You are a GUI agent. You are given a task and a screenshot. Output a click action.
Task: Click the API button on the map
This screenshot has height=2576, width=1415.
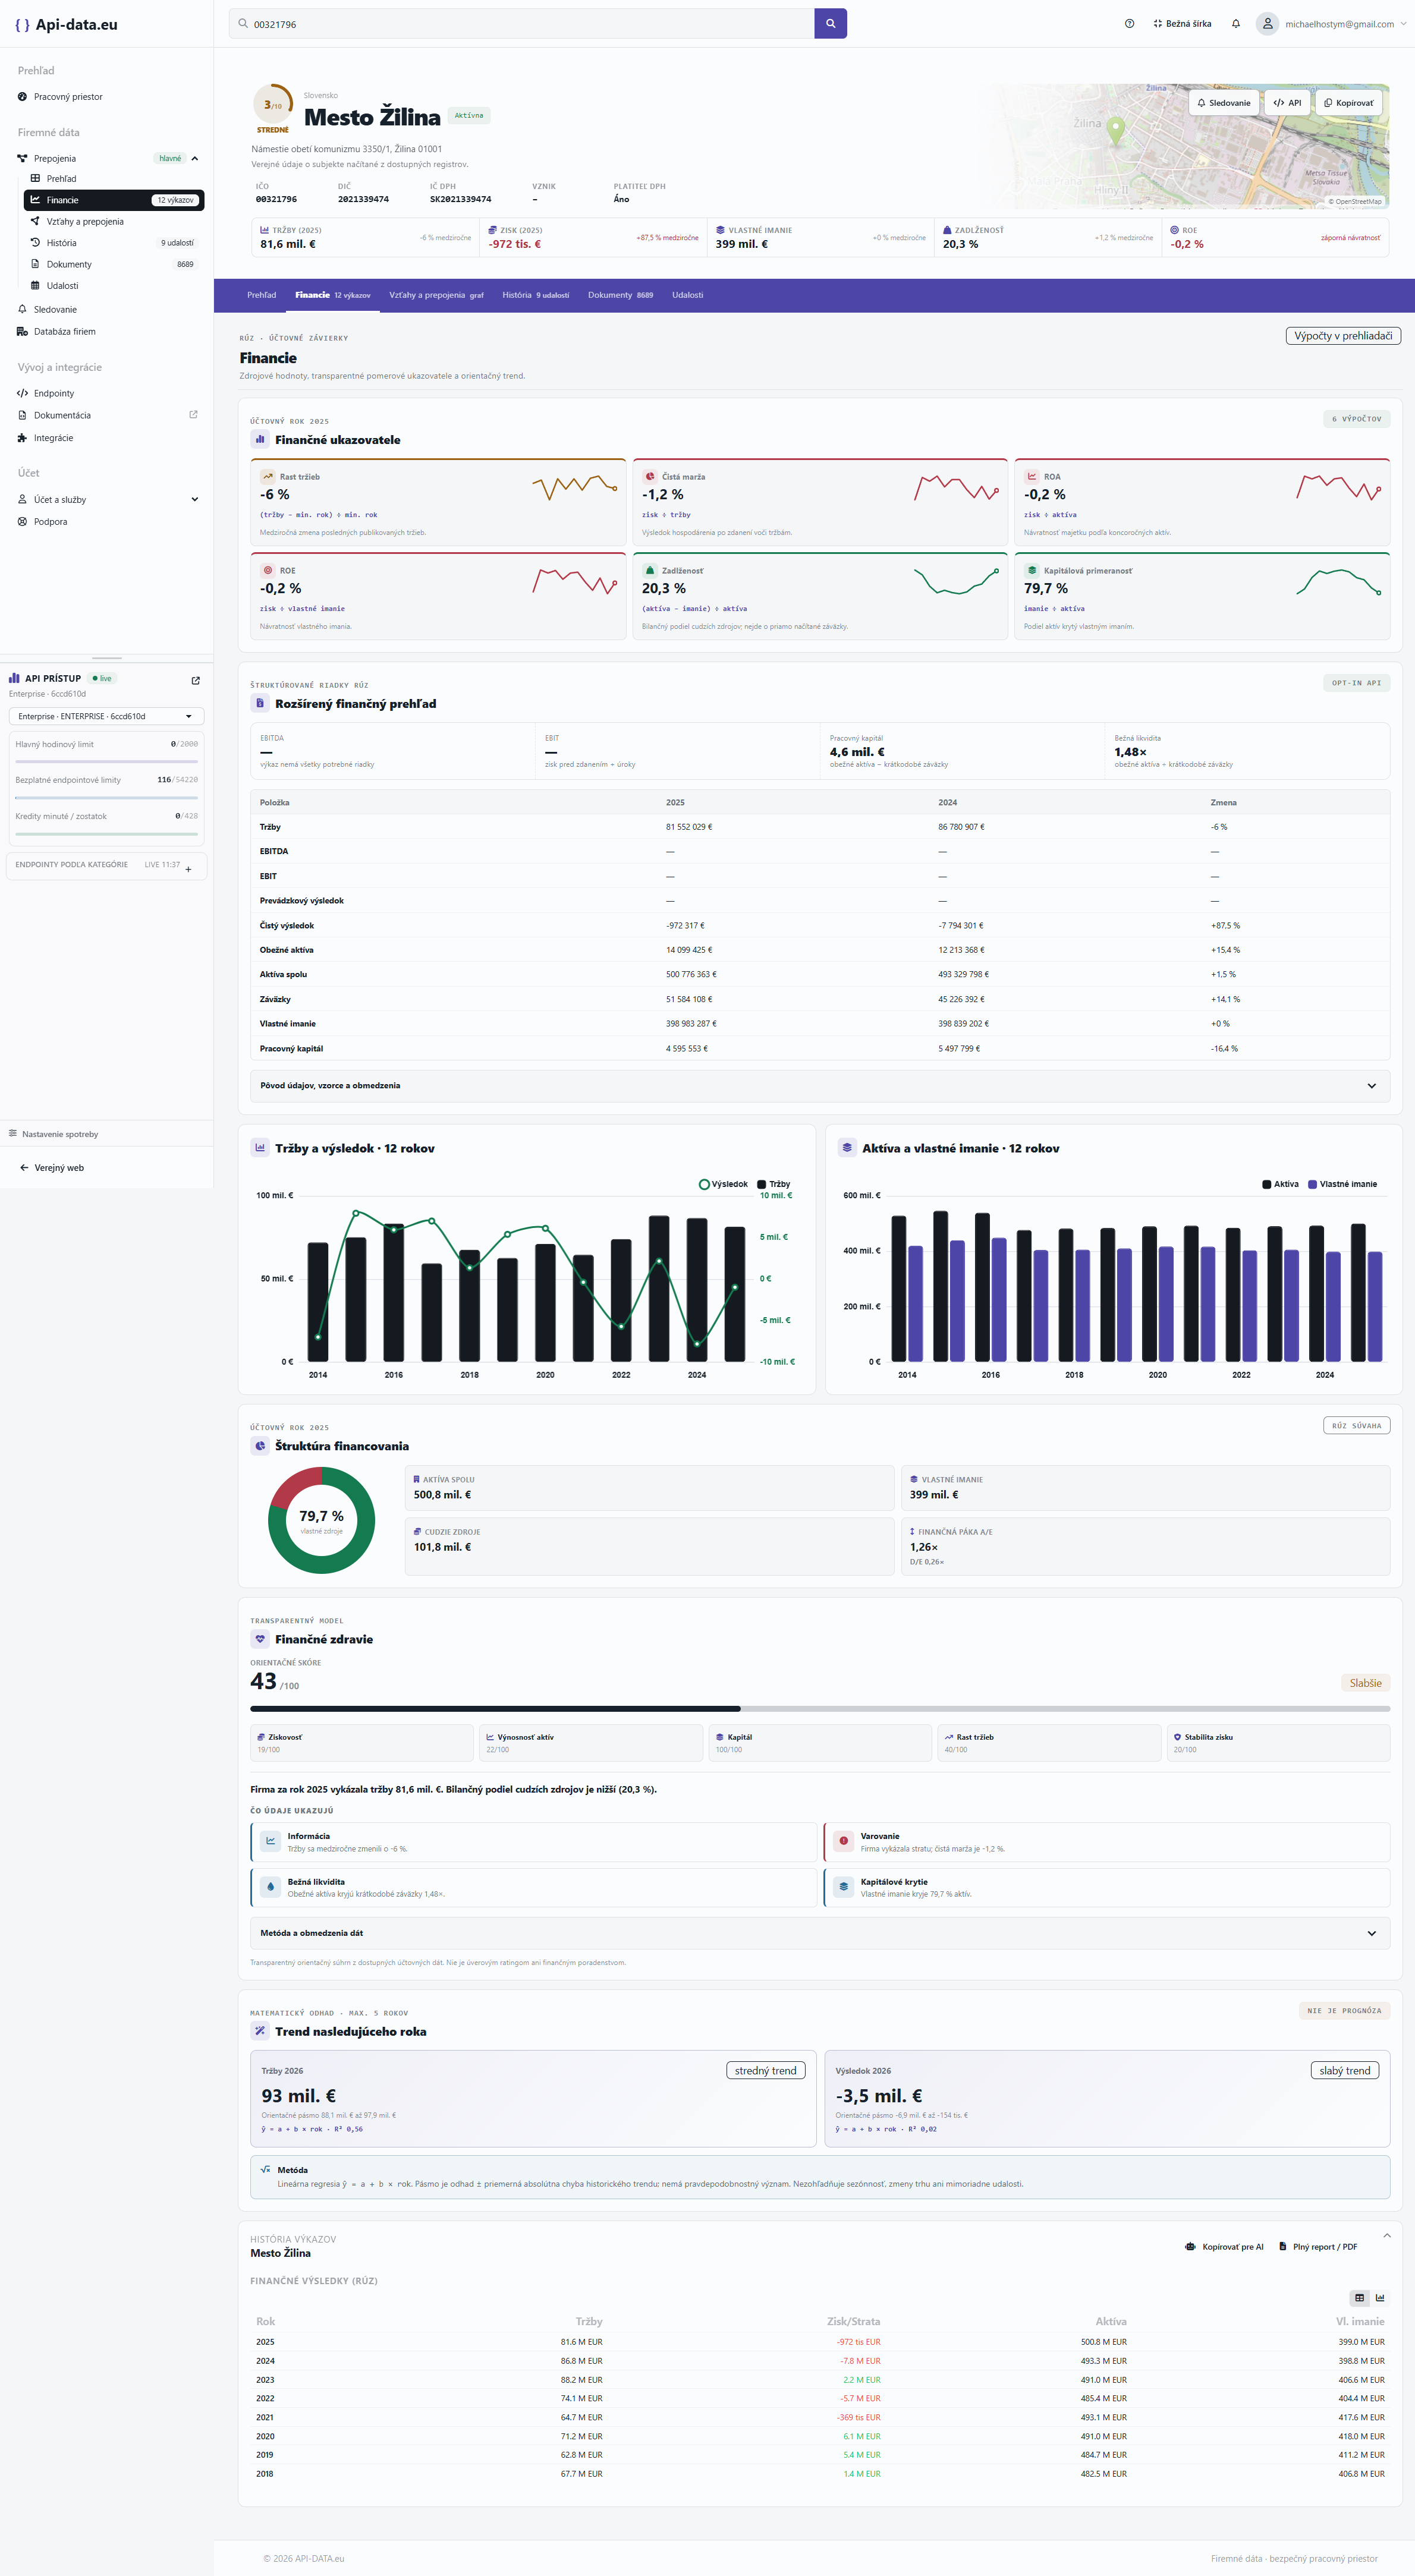click(1287, 103)
